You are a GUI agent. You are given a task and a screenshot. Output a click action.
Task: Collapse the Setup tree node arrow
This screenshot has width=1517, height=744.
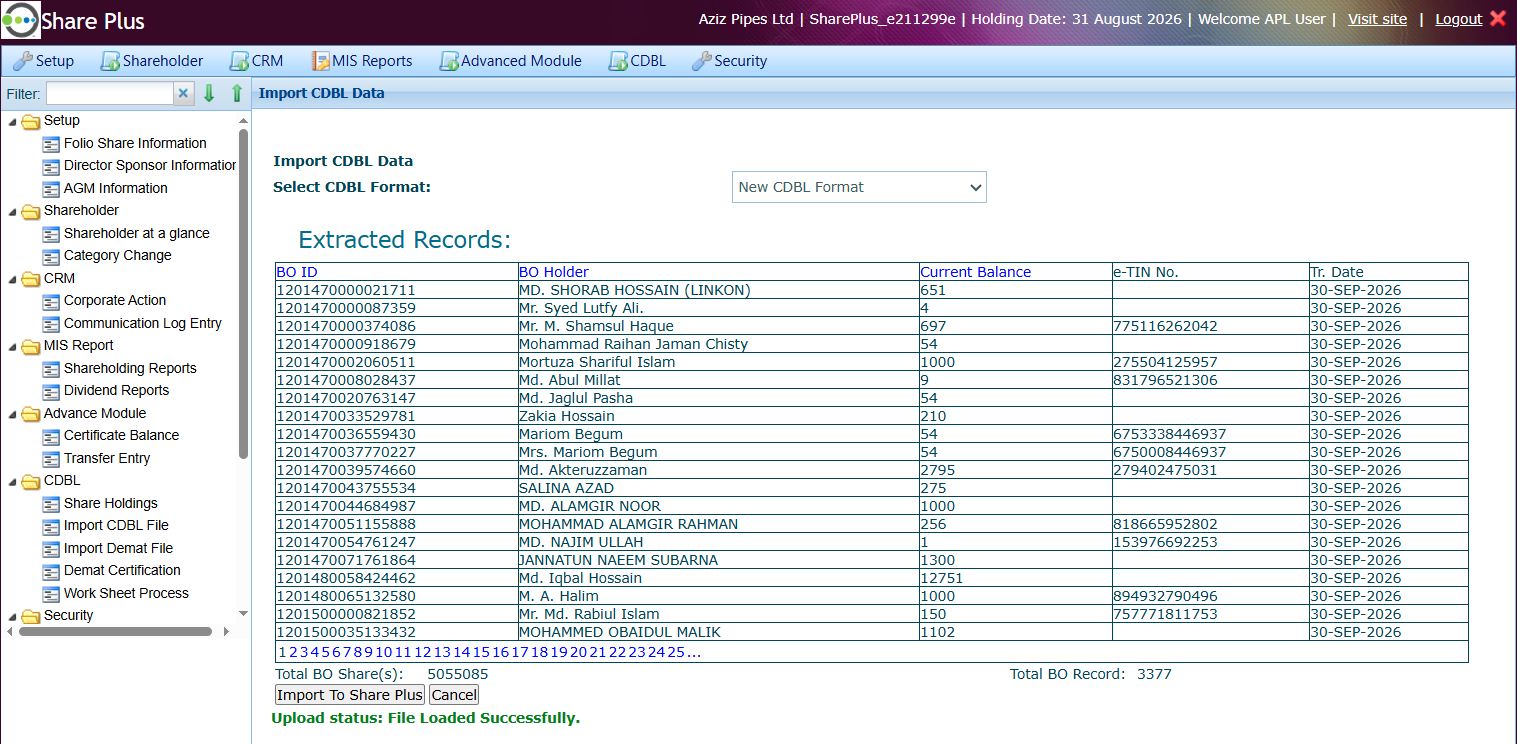click(13, 122)
